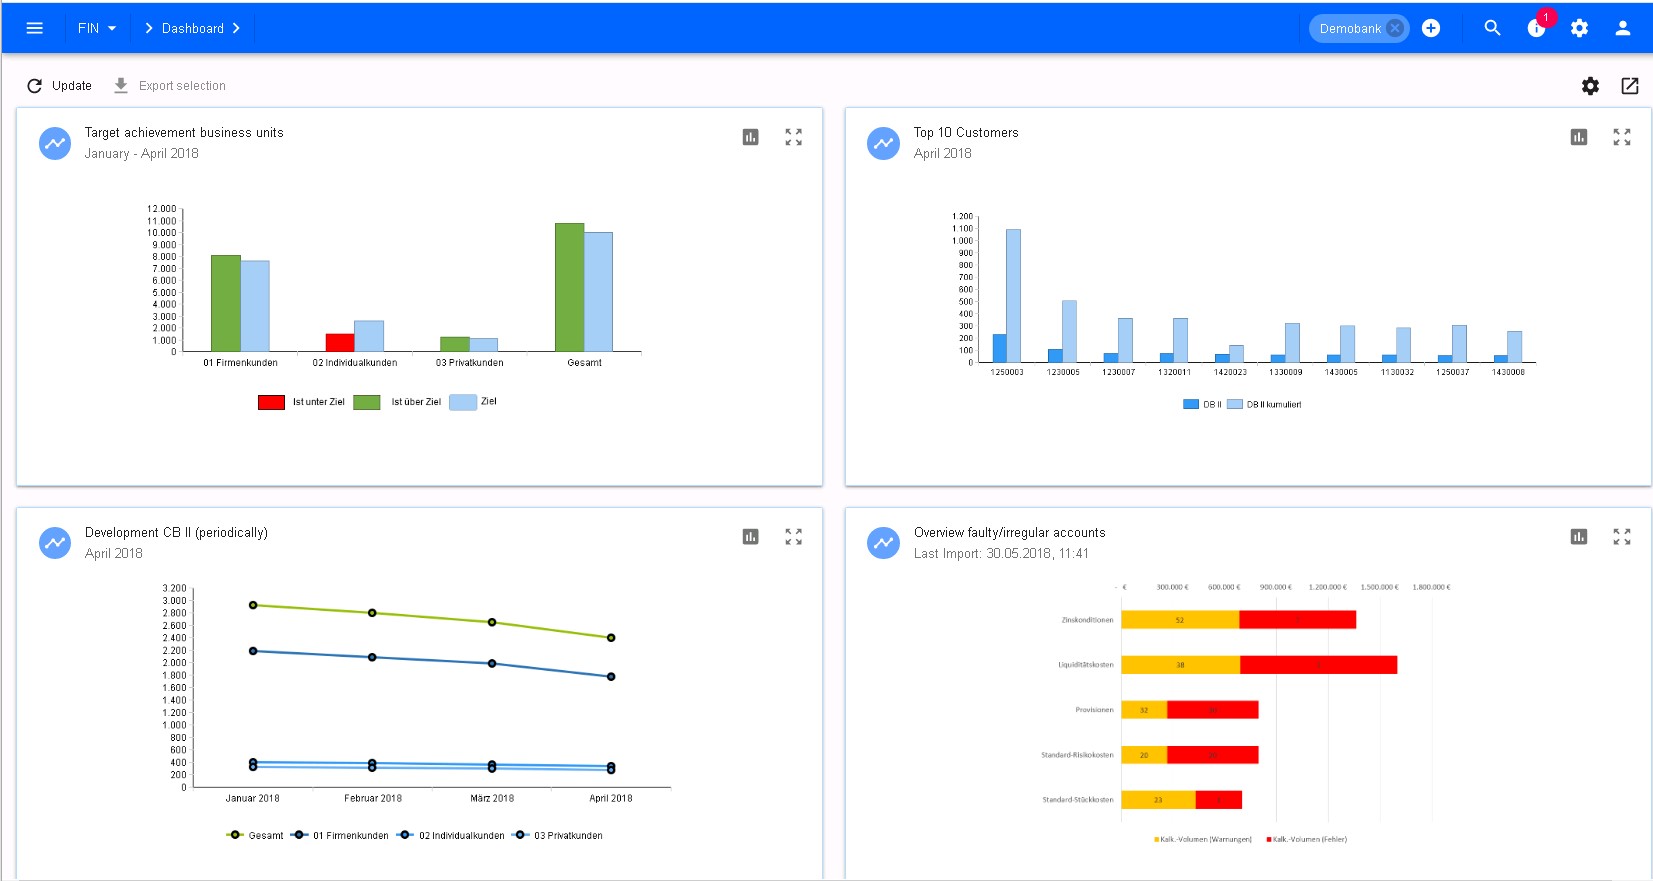Viewport: 1653px width, 881px height.
Task: Expand Overview faulty/irregular accounts to fullscreen
Action: pyautogui.click(x=1621, y=537)
